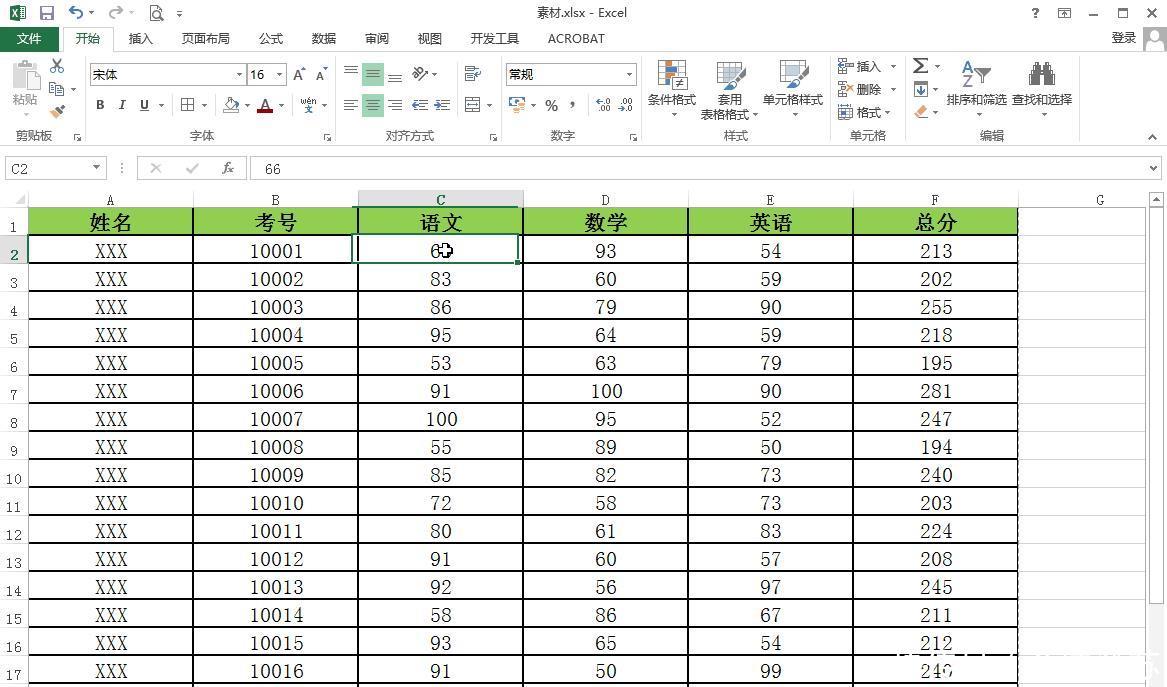Open the 文件 file menu button

coord(29,39)
